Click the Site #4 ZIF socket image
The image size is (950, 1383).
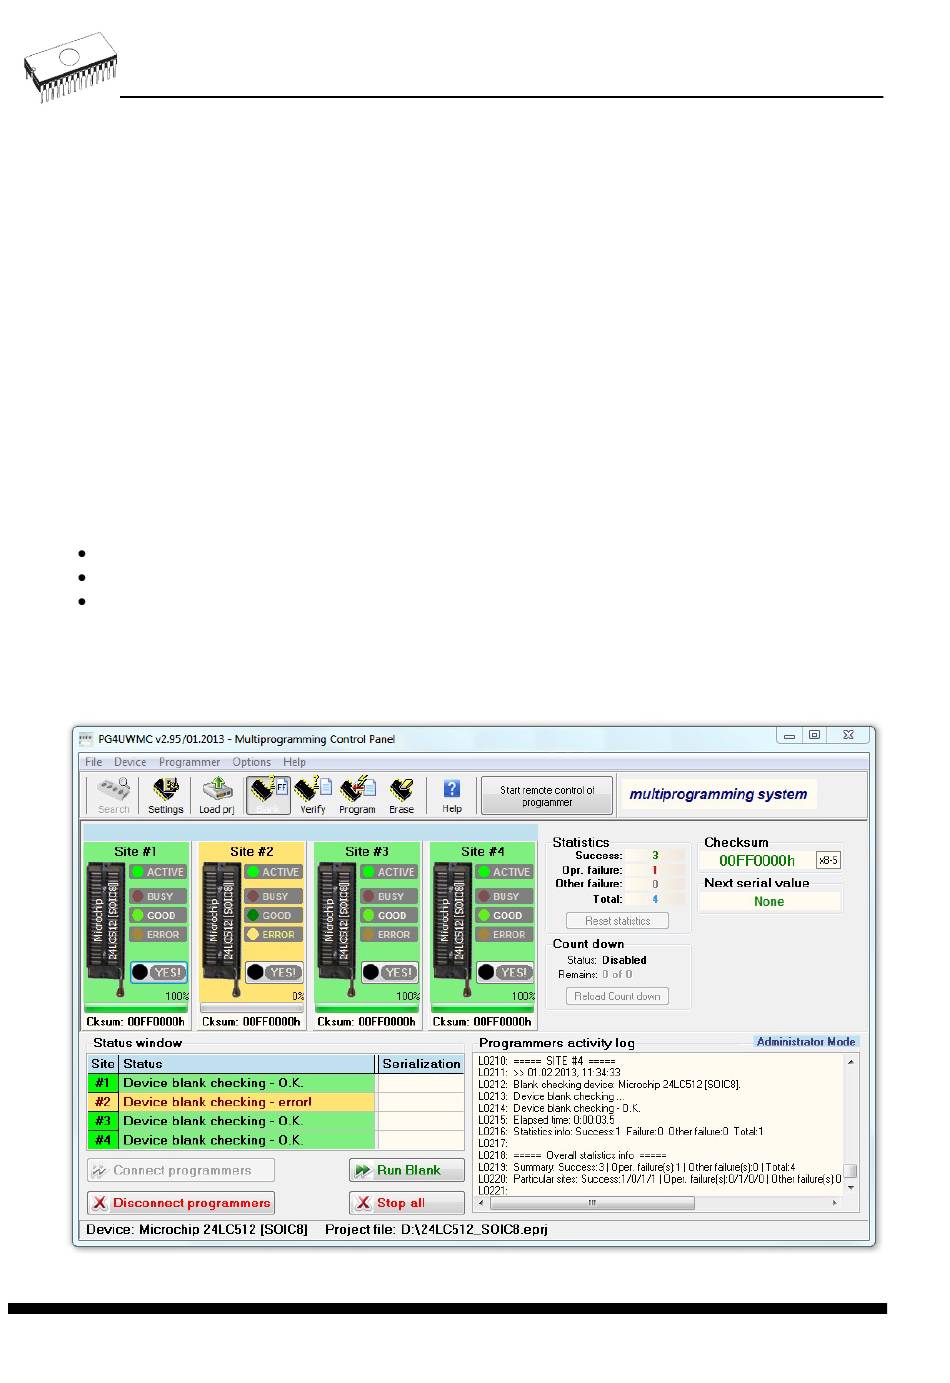pos(452,927)
